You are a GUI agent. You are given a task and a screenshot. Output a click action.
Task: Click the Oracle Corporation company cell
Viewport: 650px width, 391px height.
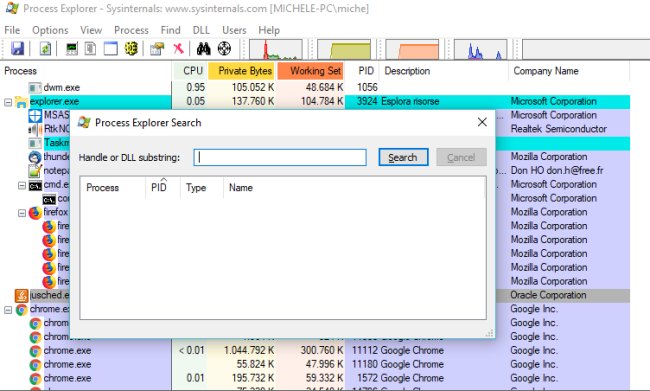(x=548, y=295)
